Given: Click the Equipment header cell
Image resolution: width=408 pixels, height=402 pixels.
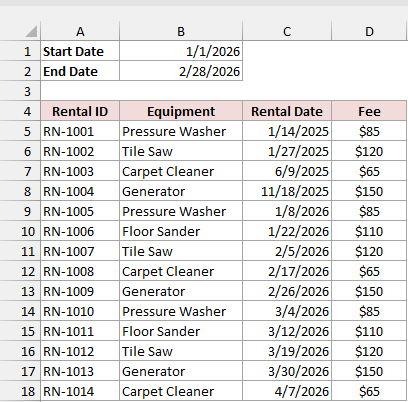Looking at the screenshot, I should [181, 111].
